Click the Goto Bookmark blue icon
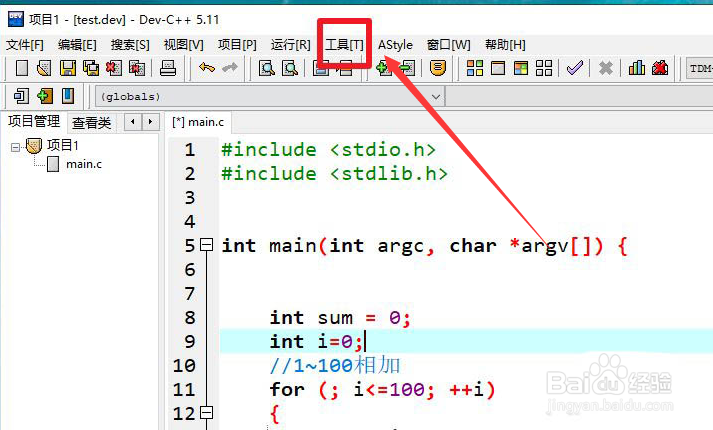 click(x=68, y=96)
